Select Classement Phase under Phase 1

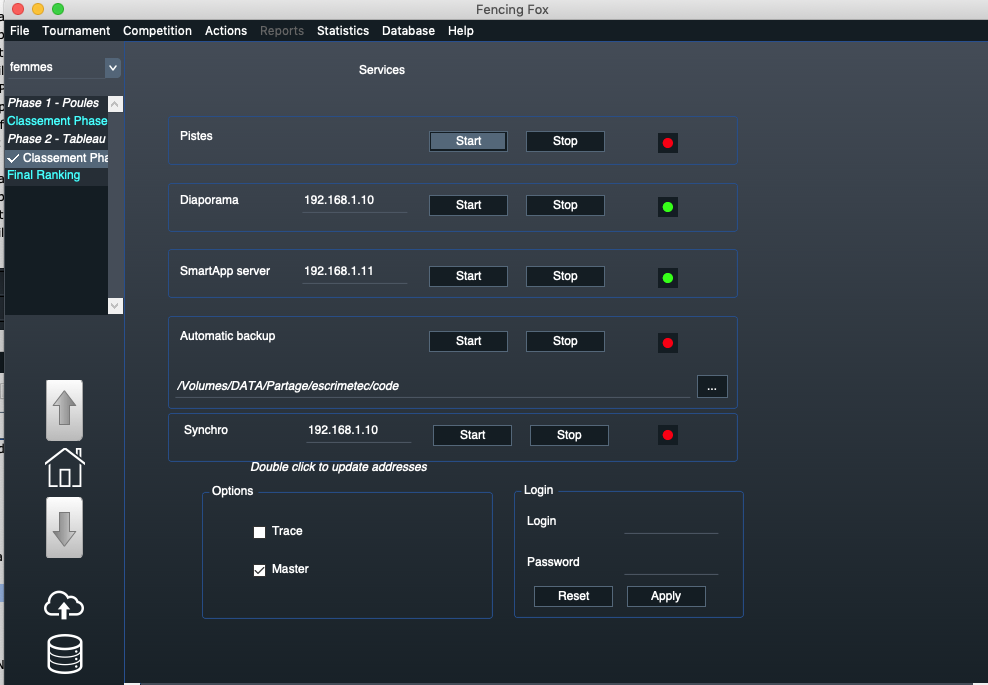[x=57, y=121]
